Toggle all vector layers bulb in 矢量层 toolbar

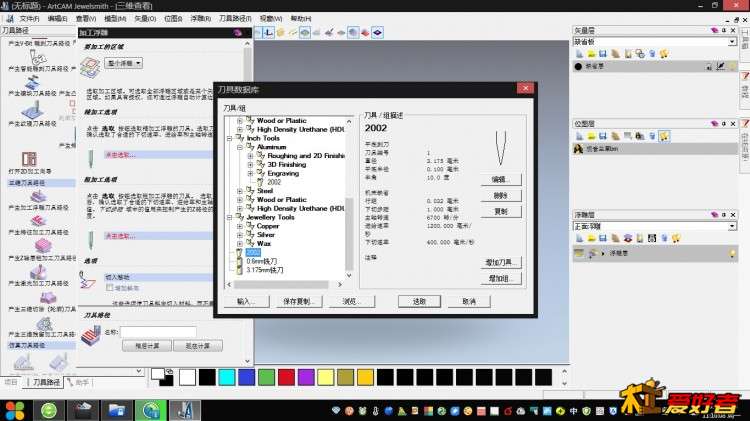664,54
